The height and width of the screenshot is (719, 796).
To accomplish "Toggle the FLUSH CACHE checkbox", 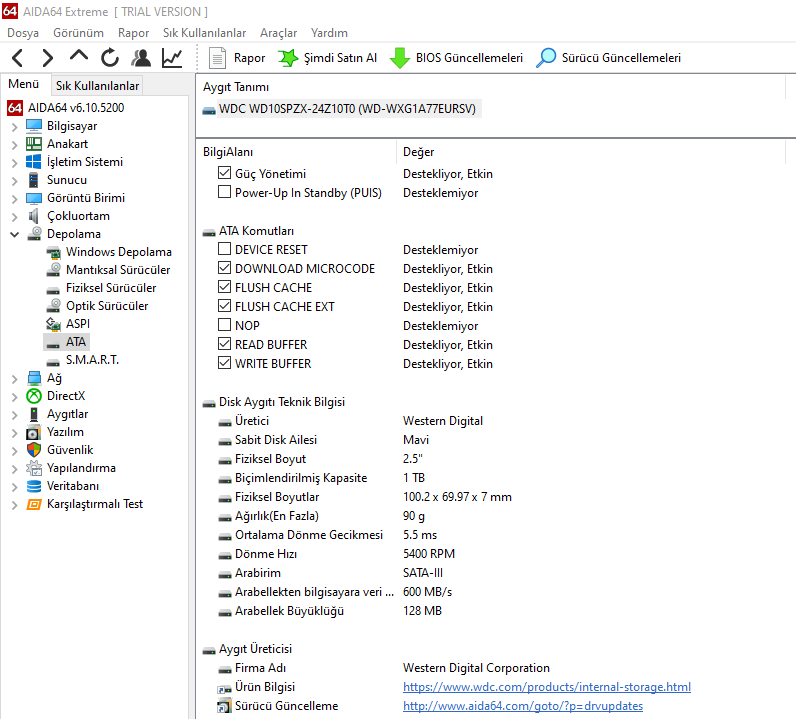I will click(224, 287).
